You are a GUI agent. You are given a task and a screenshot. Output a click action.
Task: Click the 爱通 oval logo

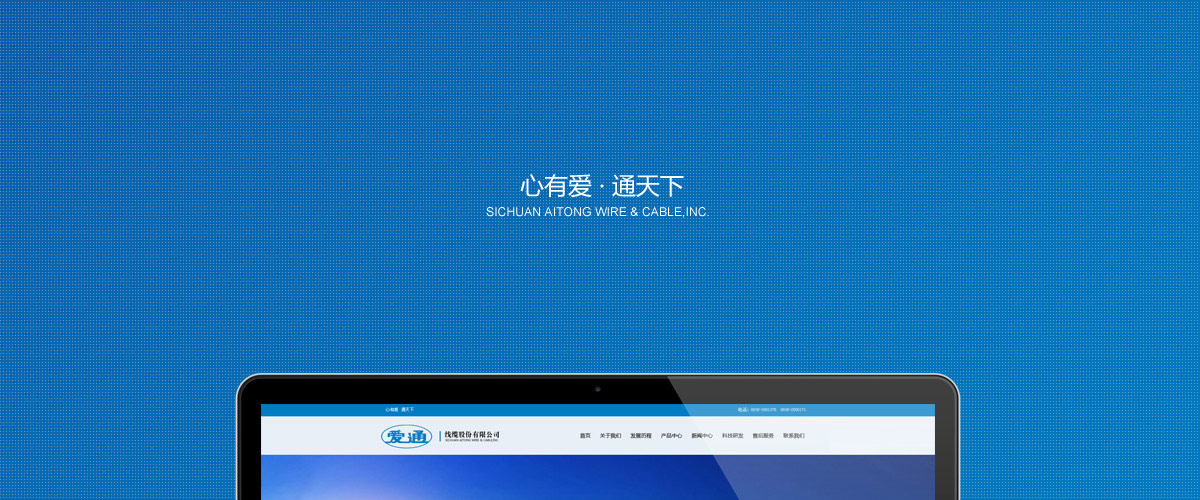(408, 436)
